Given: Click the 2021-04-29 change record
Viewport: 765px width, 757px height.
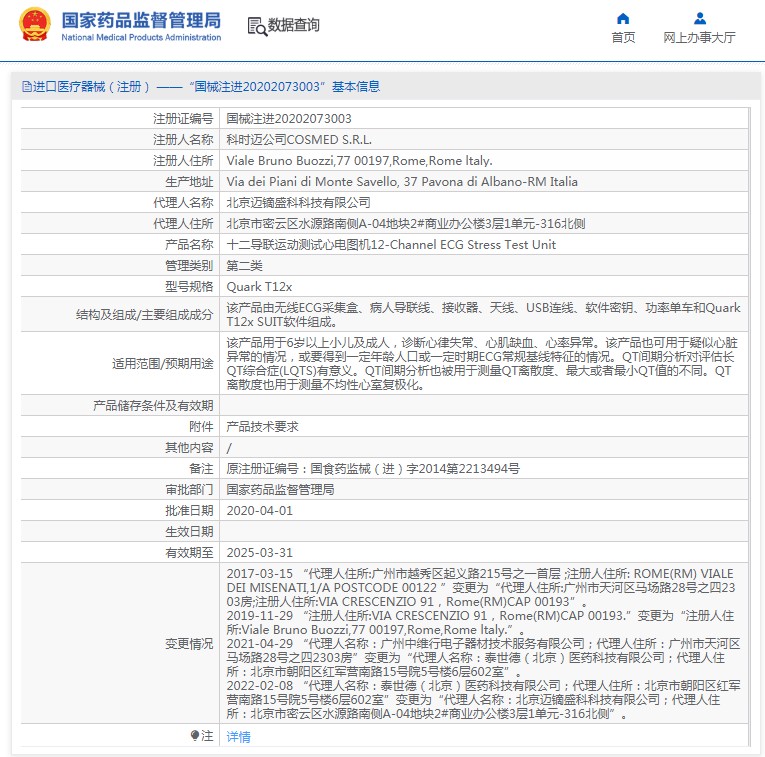Looking at the screenshot, I should (x=483, y=657).
